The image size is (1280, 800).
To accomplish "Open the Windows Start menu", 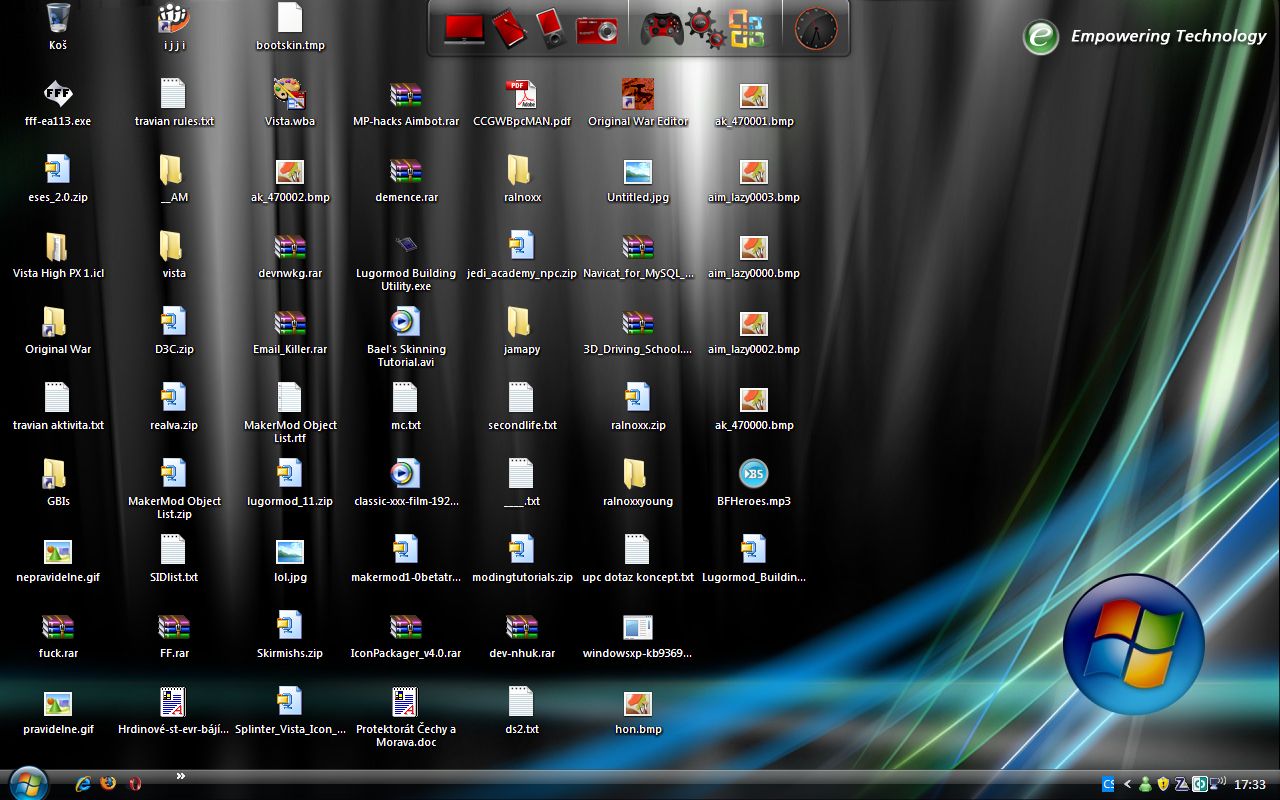I will click(x=27, y=783).
